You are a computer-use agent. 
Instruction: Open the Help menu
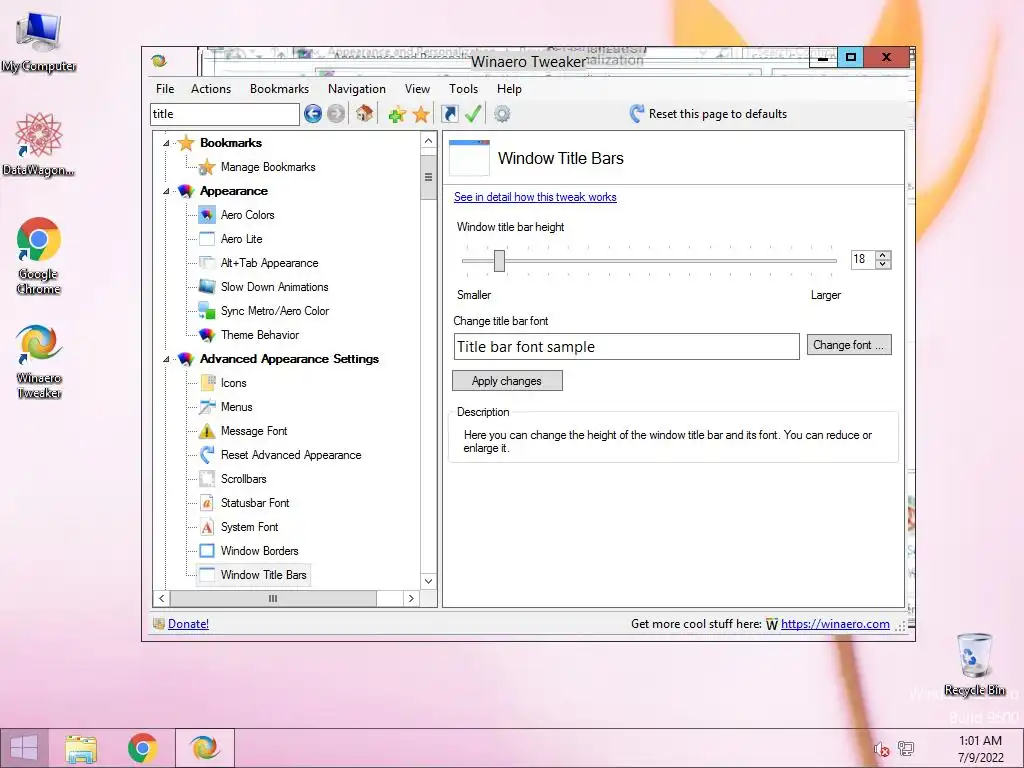[509, 89]
